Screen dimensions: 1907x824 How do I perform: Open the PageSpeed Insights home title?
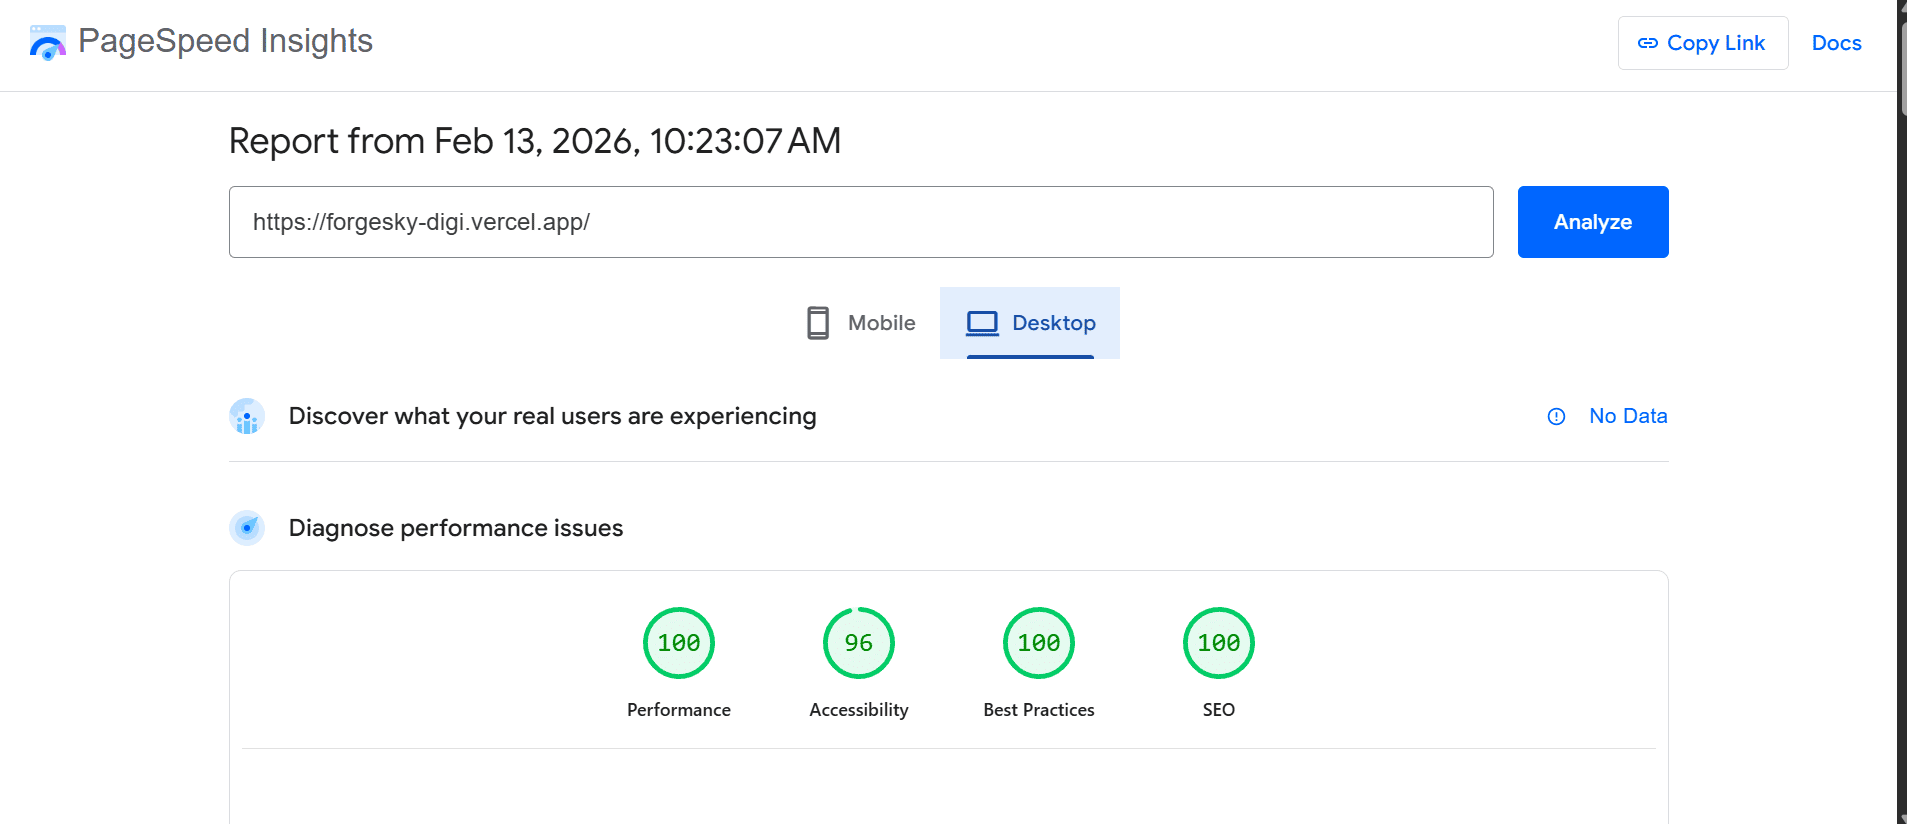(x=225, y=41)
